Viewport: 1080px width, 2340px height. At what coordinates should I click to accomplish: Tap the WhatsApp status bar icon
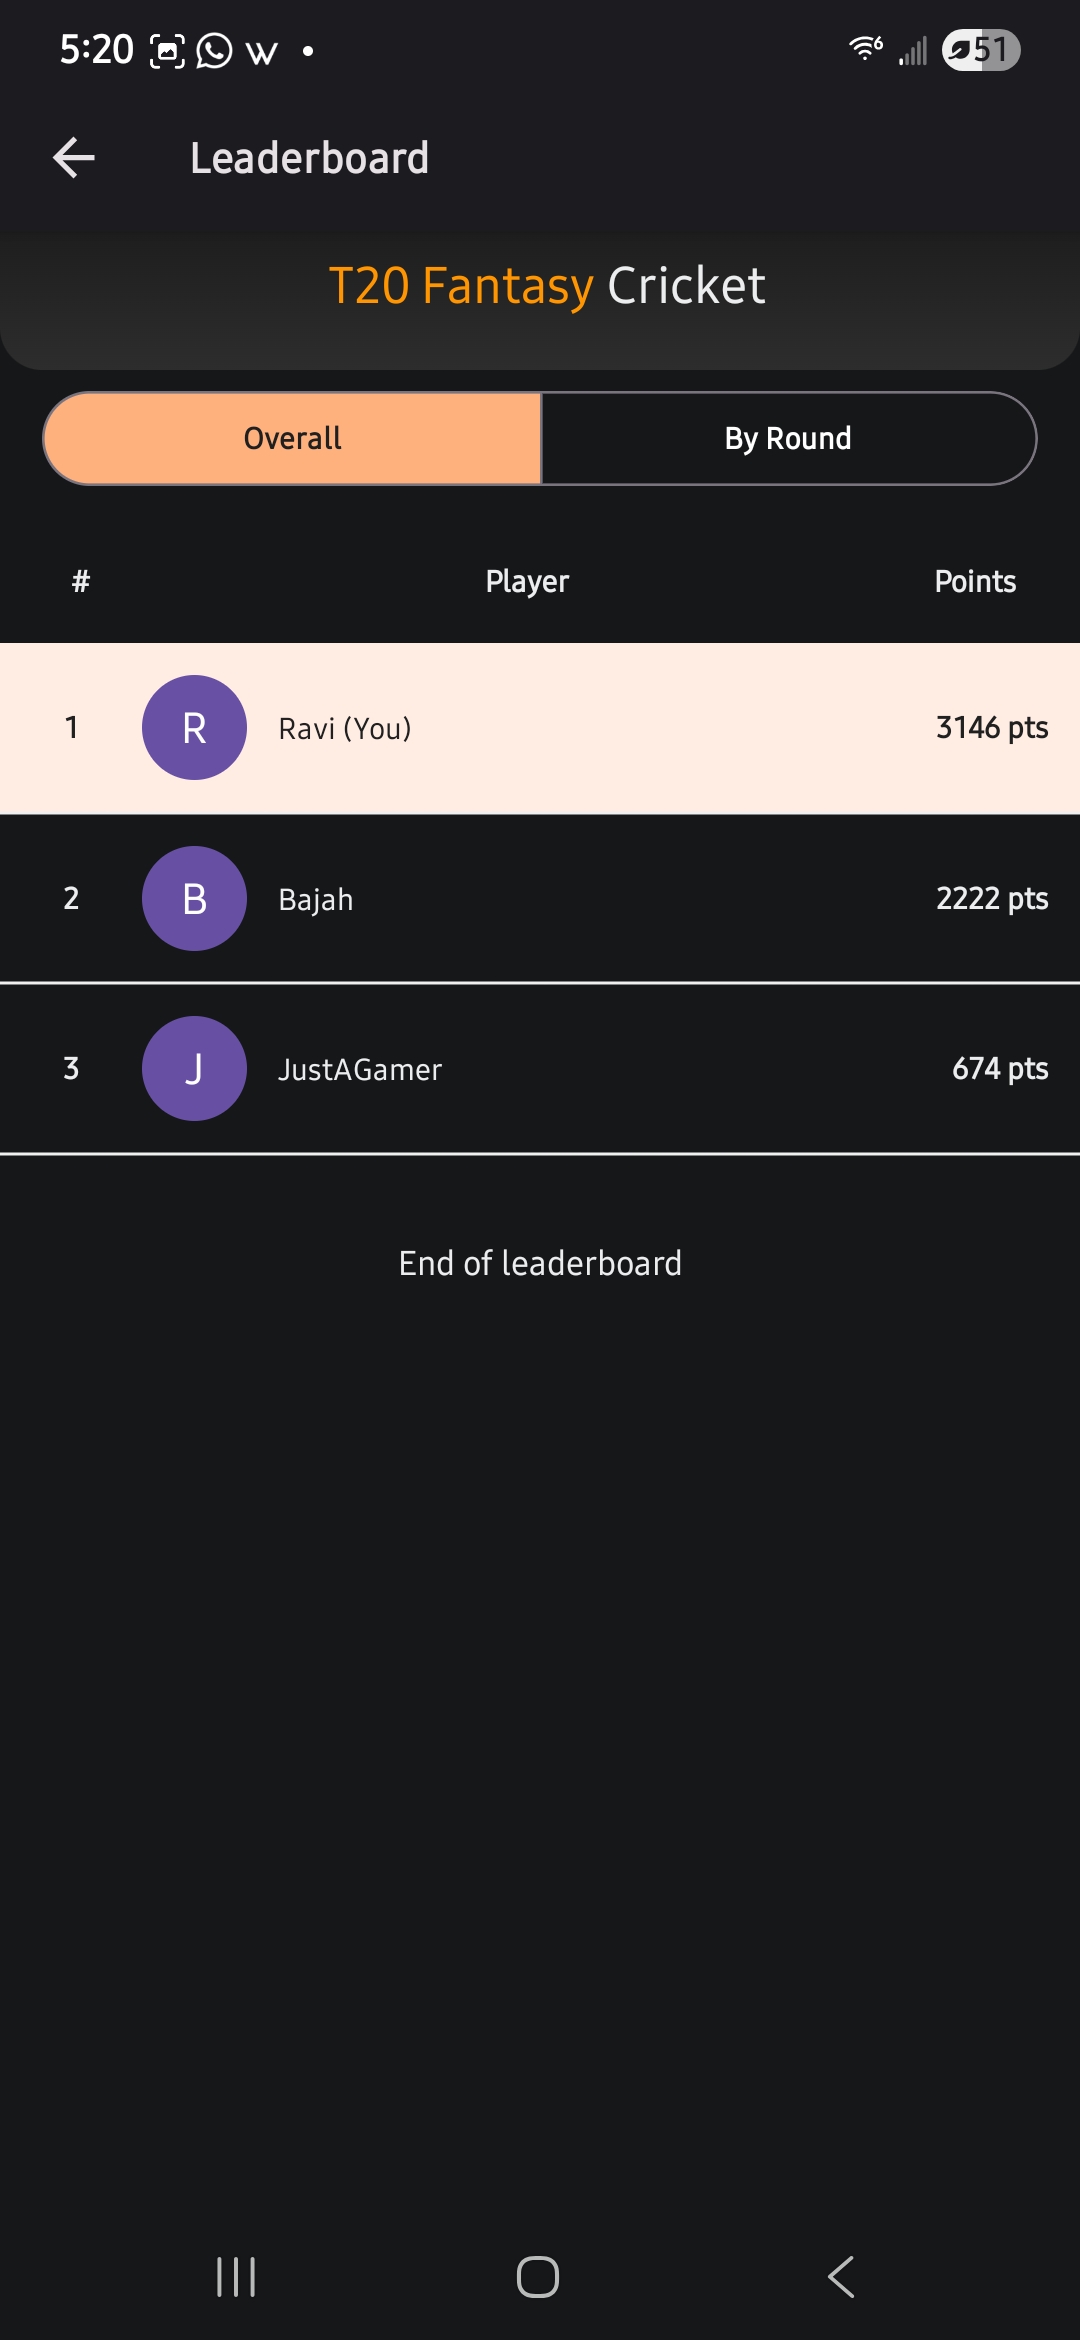[214, 50]
